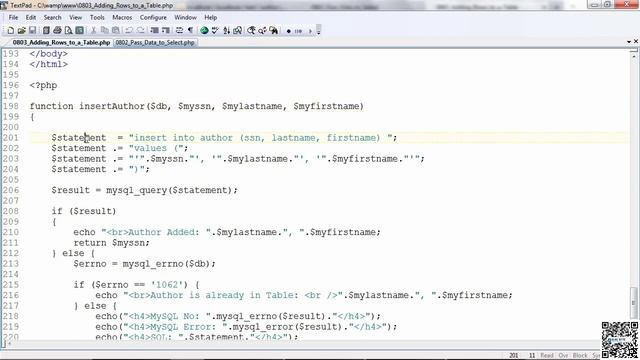Open Find with the magnifier icon
Viewport: 640px width, 360px height.
click(x=251, y=31)
